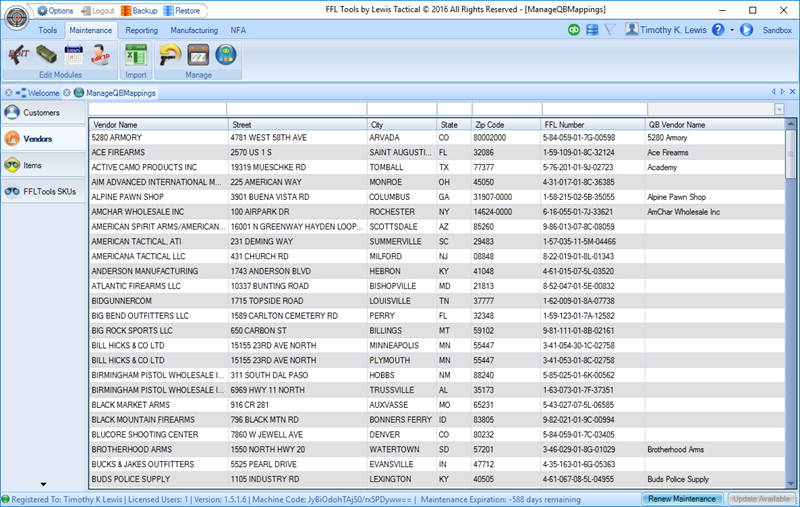This screenshot has width=800, height=507.
Task: Select the ALPINE PAWN SHOP row
Action: (x=437, y=197)
